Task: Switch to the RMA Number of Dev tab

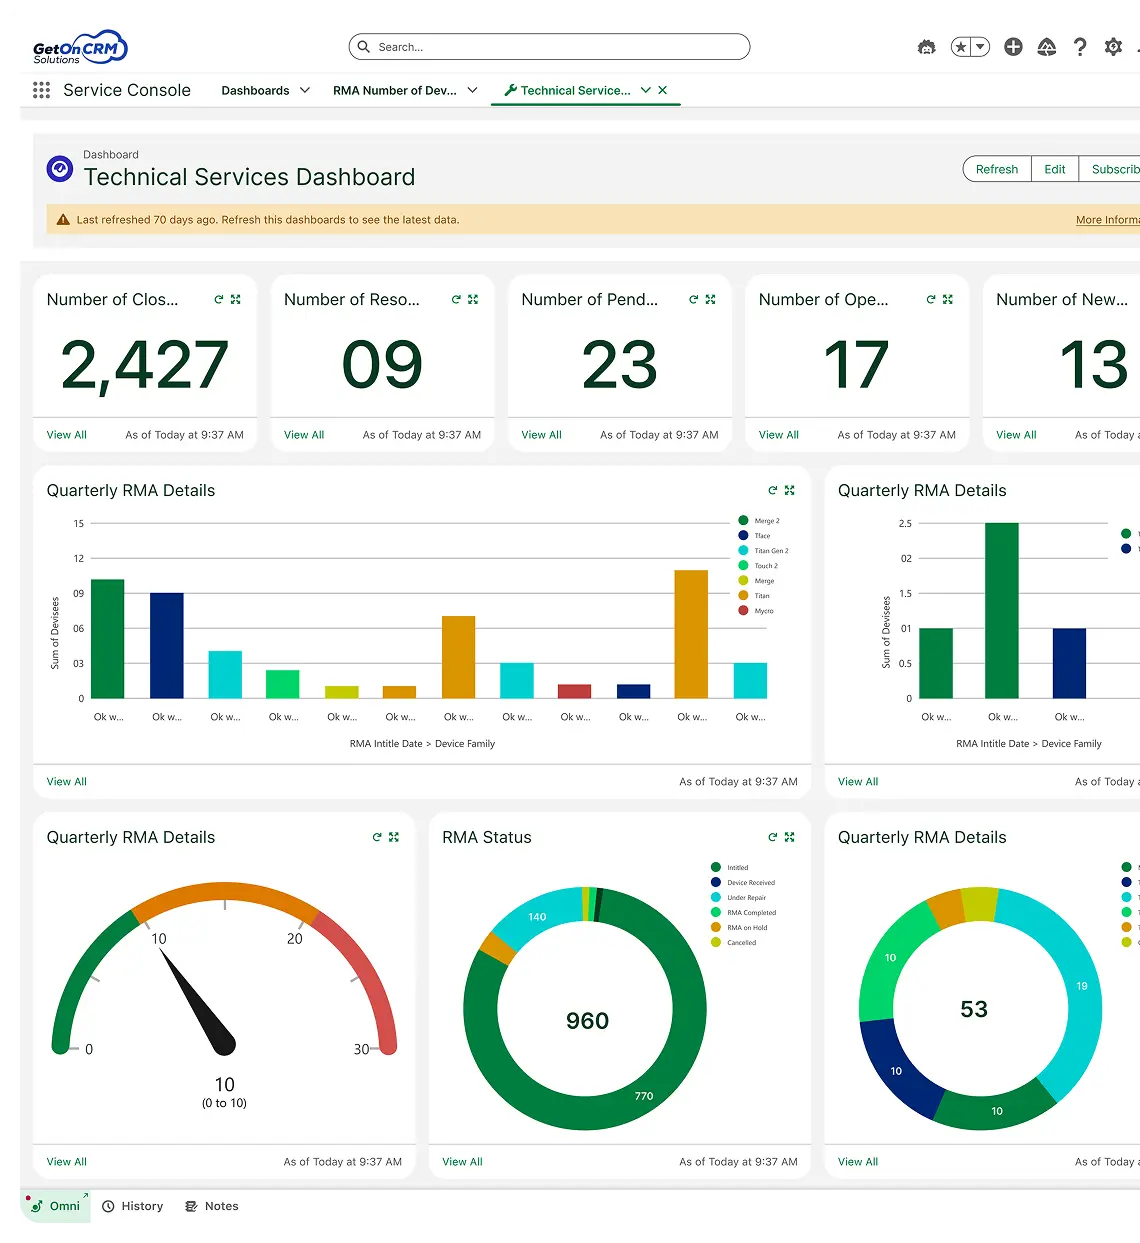Action: [395, 90]
